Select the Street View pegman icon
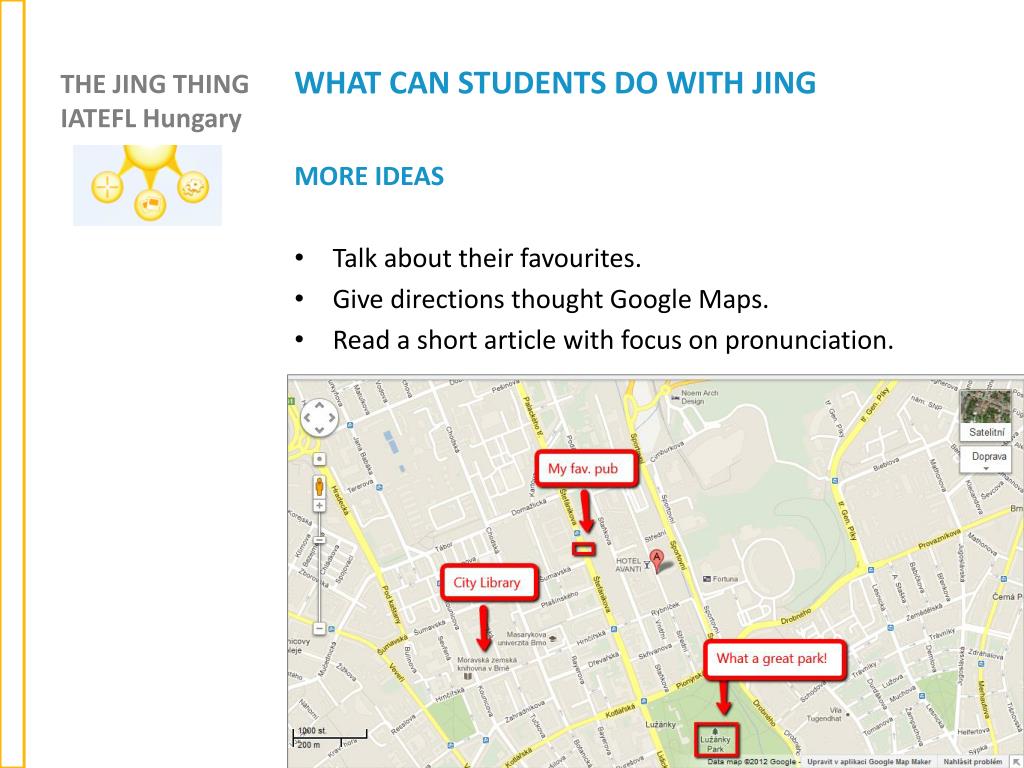 (319, 487)
